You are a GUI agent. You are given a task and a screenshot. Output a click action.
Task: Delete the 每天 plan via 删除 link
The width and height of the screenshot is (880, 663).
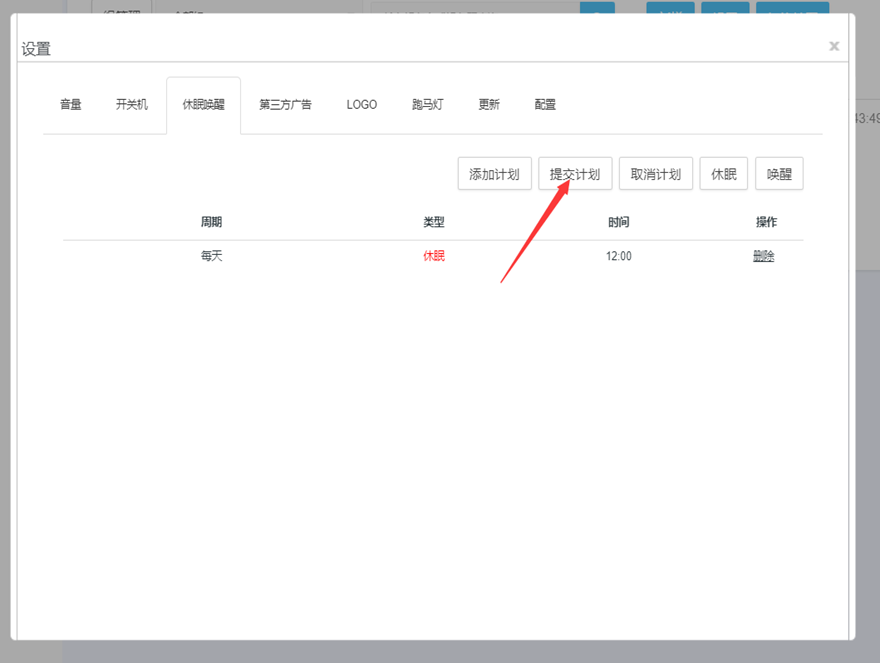tap(764, 256)
